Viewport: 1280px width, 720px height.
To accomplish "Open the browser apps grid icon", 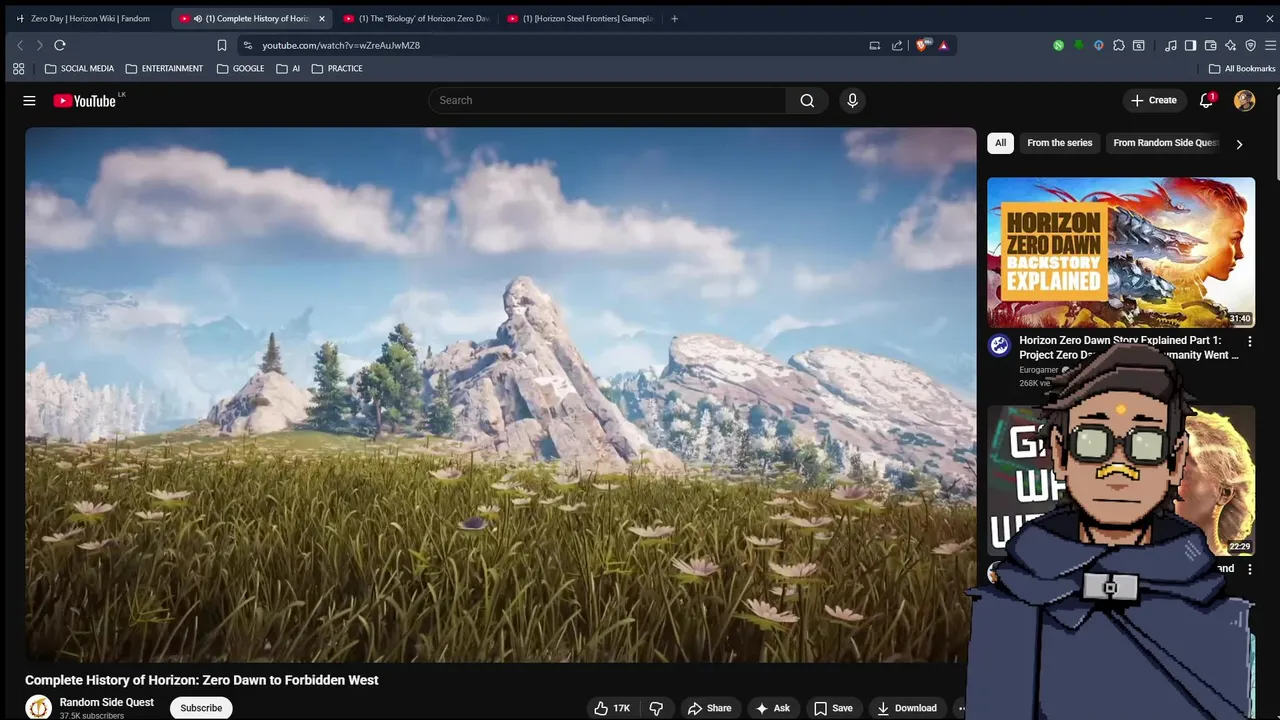I will (18, 69).
